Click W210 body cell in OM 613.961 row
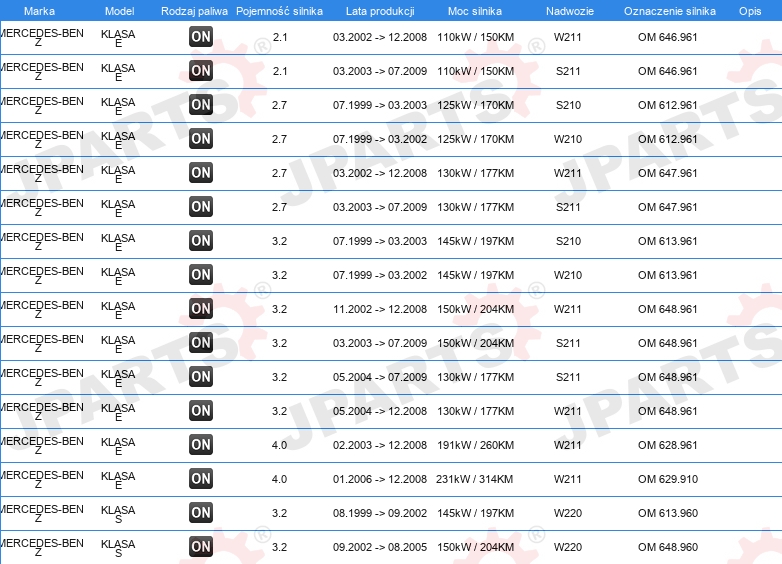 pyautogui.click(x=568, y=275)
